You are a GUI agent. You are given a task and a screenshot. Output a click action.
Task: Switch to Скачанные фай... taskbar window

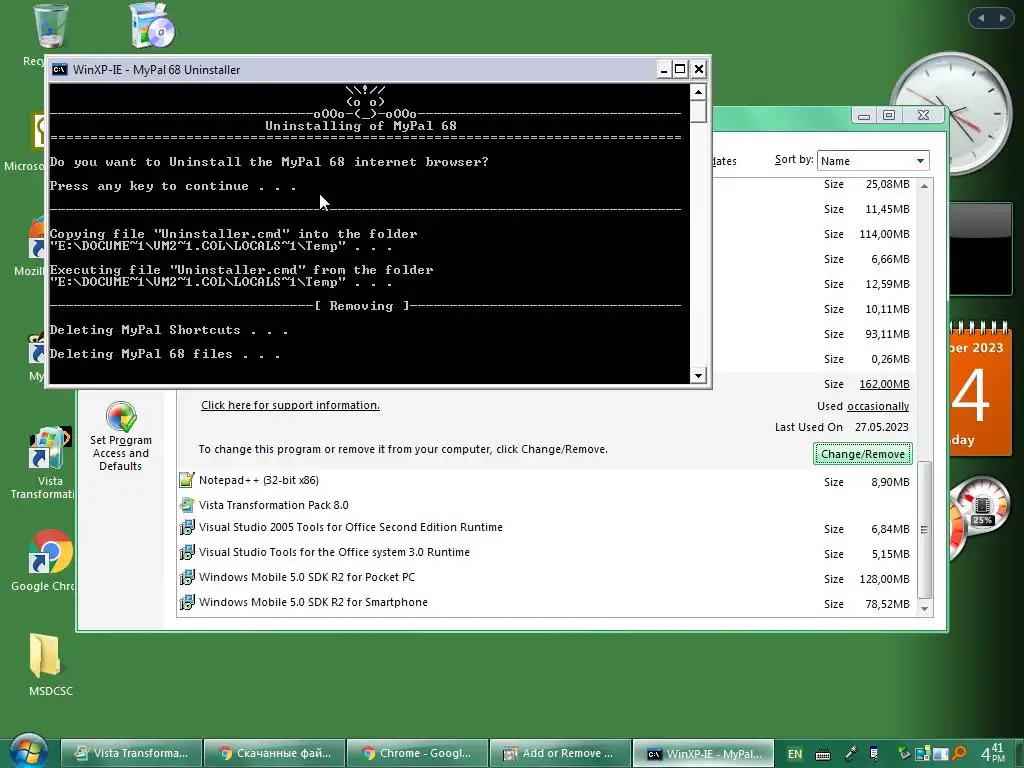pos(275,753)
